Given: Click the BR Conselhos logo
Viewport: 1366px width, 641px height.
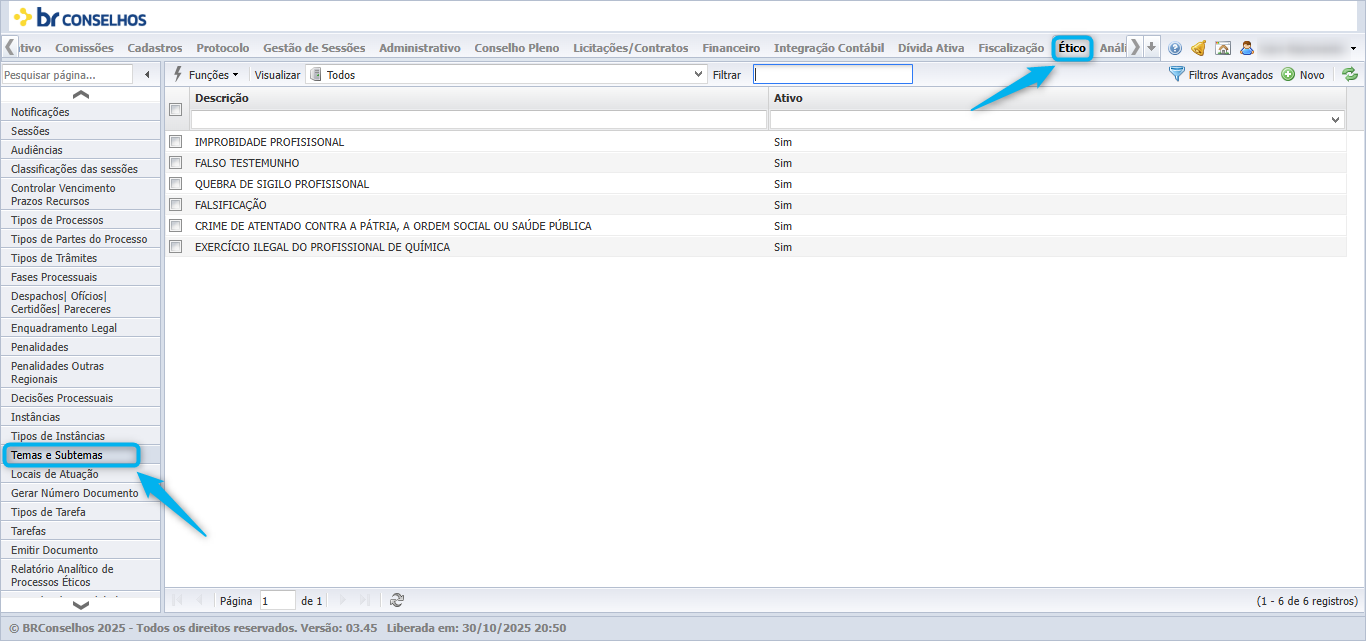Looking at the screenshot, I should click(80, 18).
